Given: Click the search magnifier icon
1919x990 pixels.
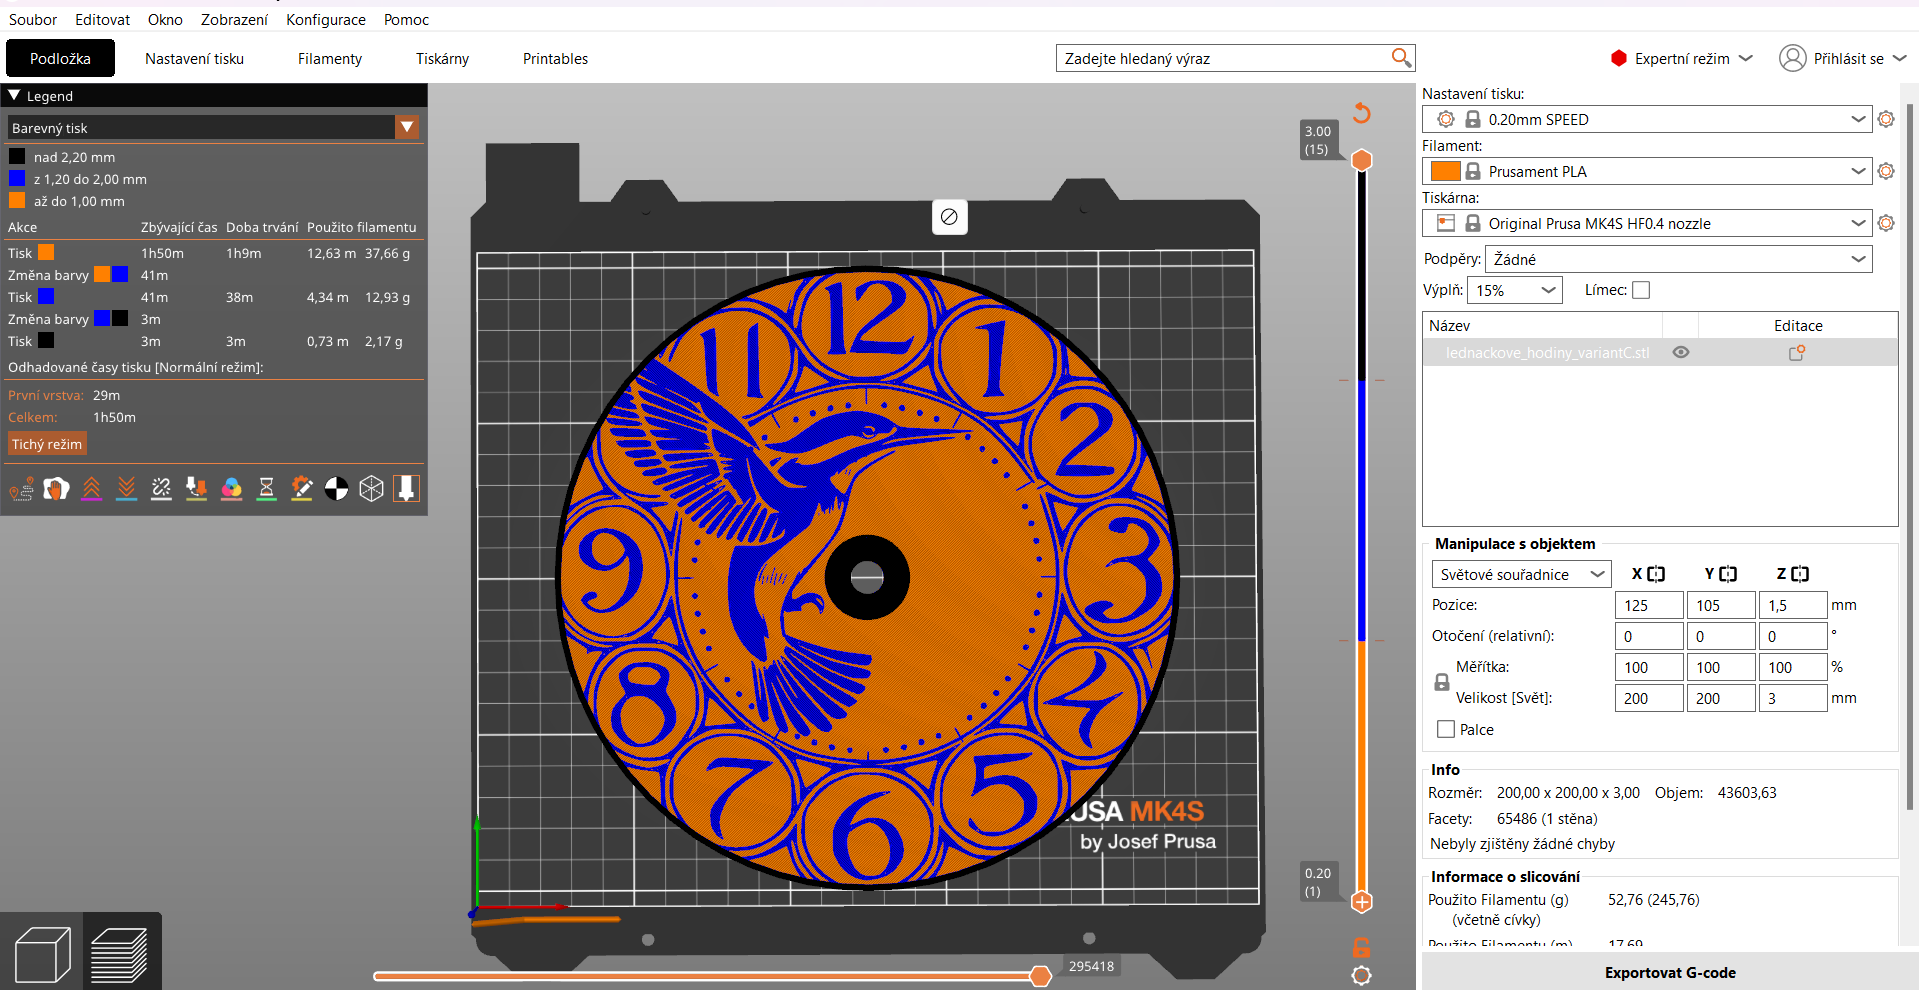Looking at the screenshot, I should click(1401, 58).
